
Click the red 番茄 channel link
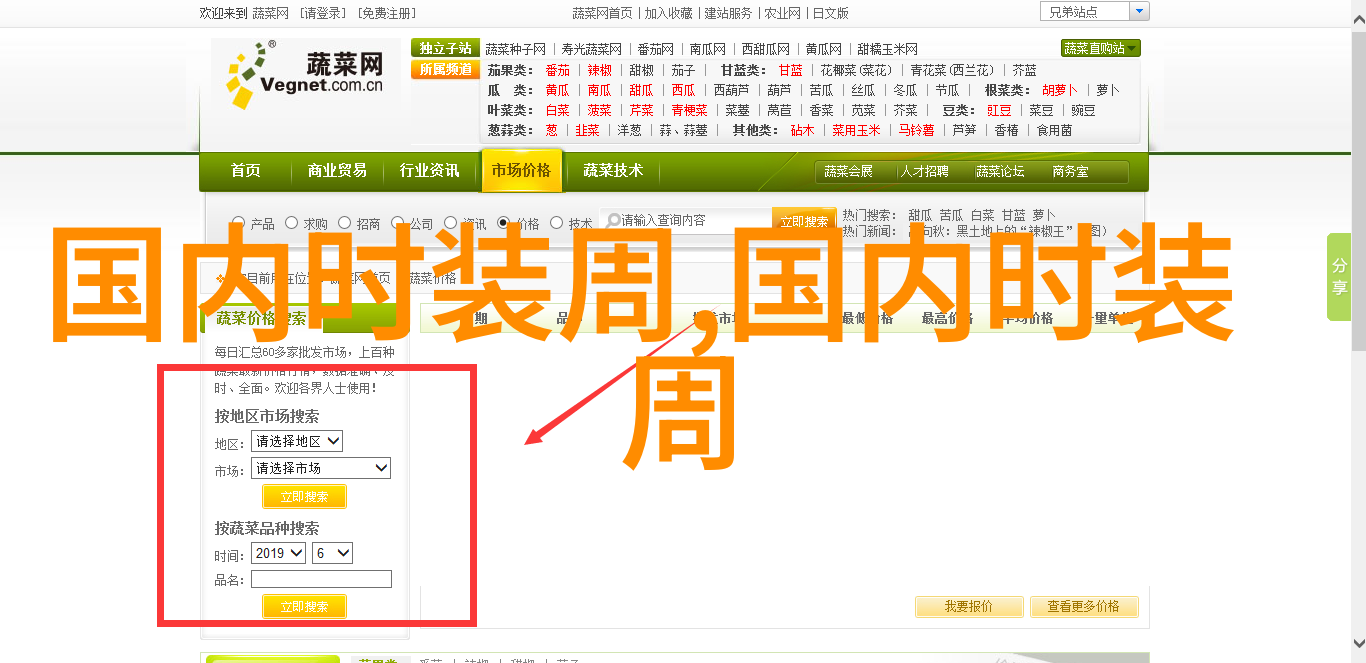click(x=557, y=70)
